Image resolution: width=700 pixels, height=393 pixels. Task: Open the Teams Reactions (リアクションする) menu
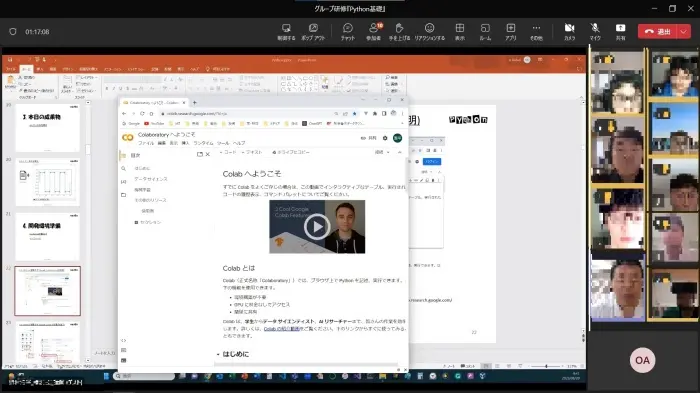click(x=429, y=32)
